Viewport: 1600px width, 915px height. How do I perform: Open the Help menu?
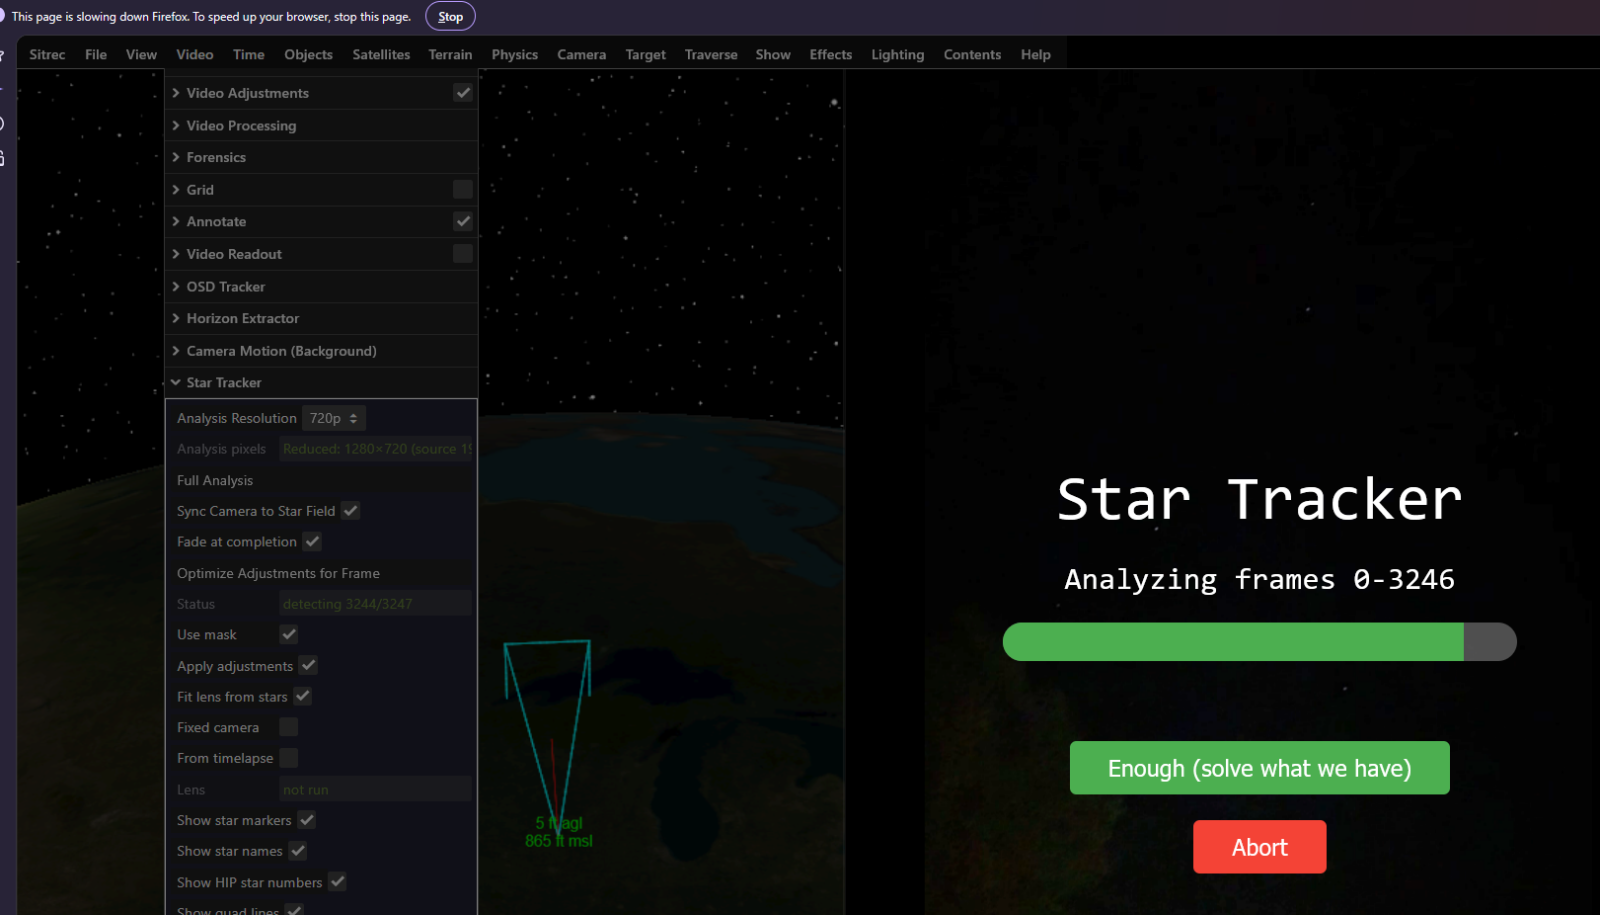coord(1035,54)
